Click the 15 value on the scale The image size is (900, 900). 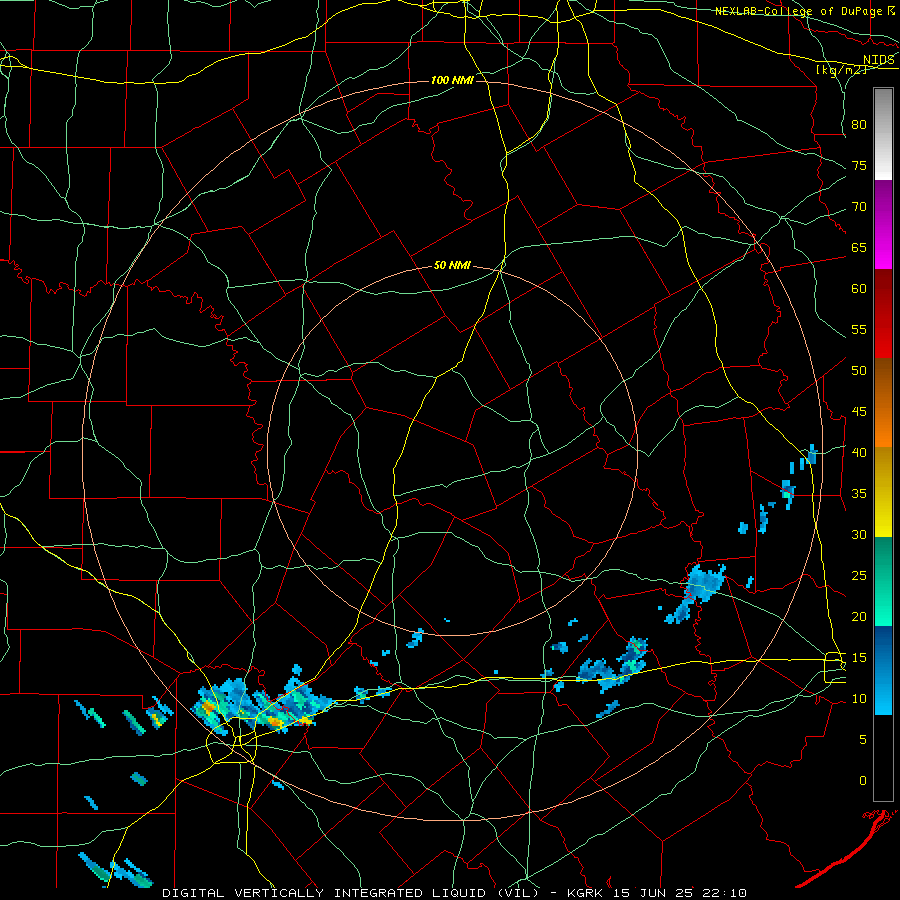pyautogui.click(x=859, y=657)
